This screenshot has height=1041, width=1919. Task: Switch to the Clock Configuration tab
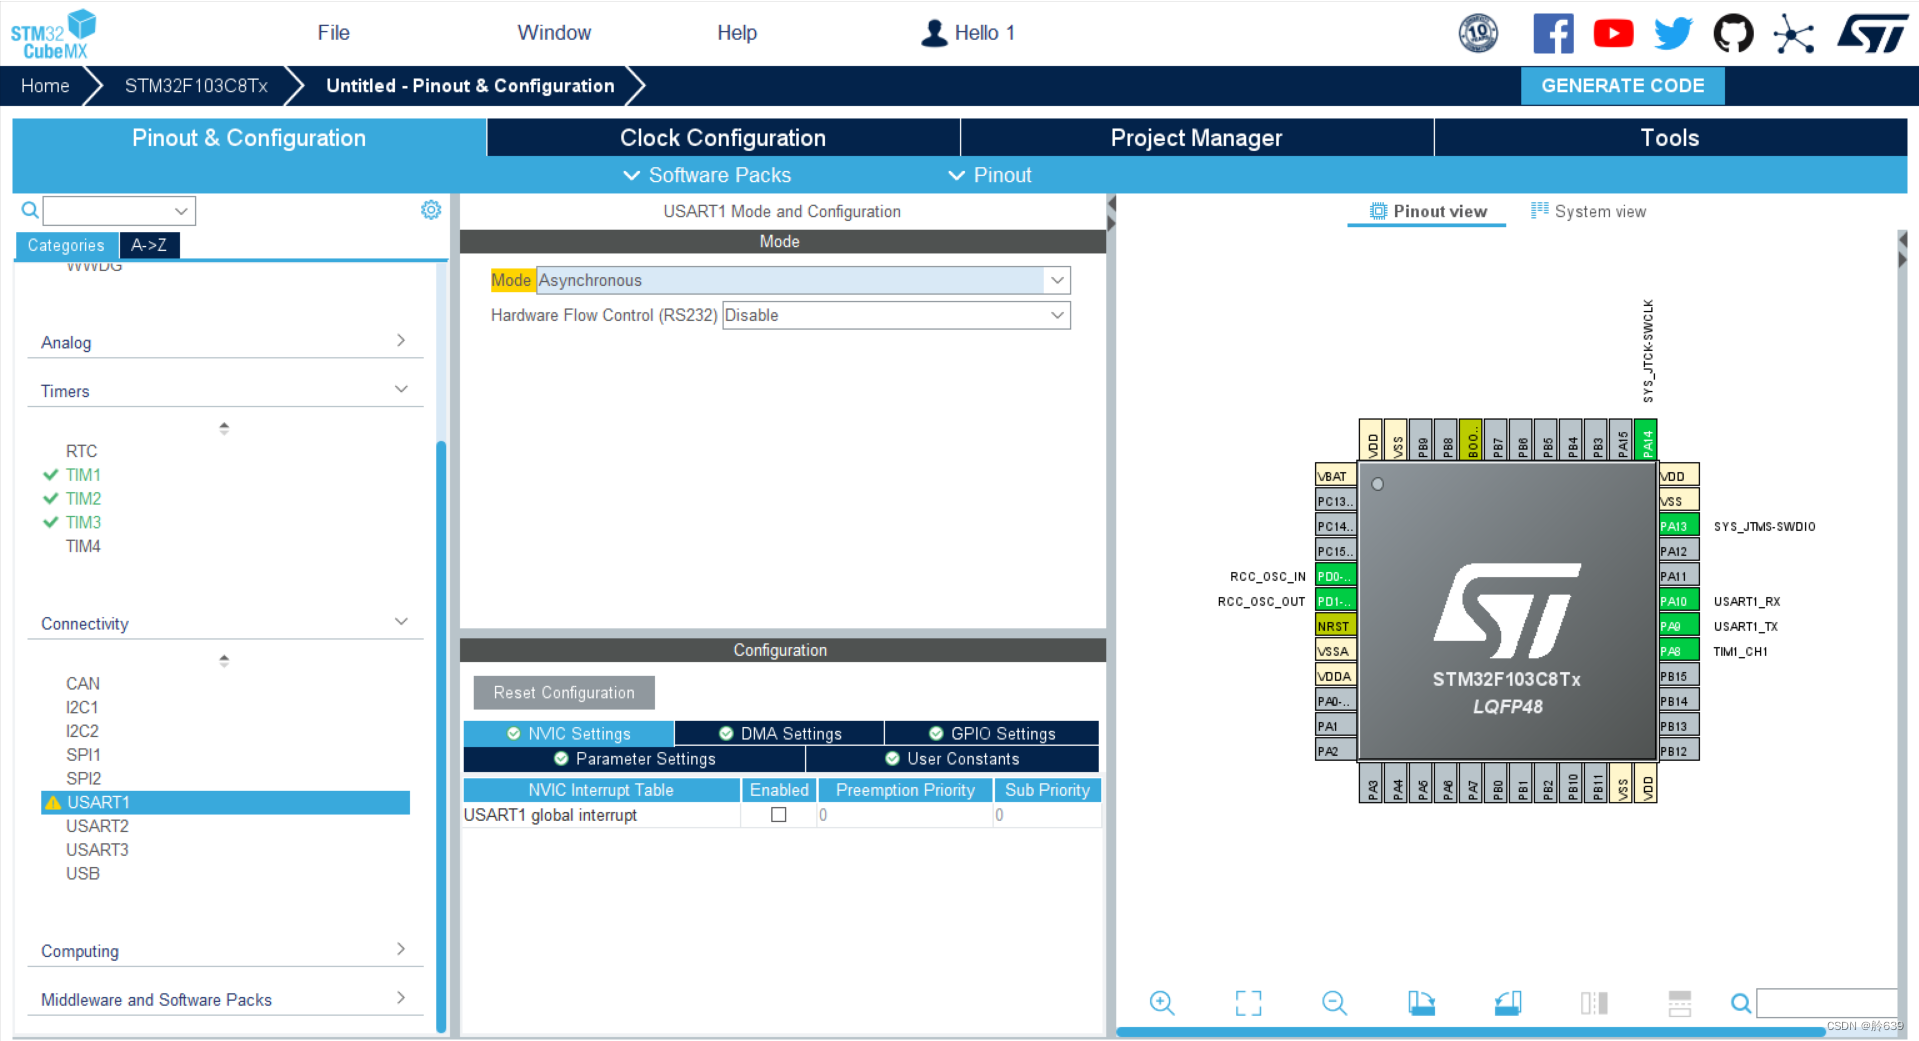pyautogui.click(x=723, y=138)
